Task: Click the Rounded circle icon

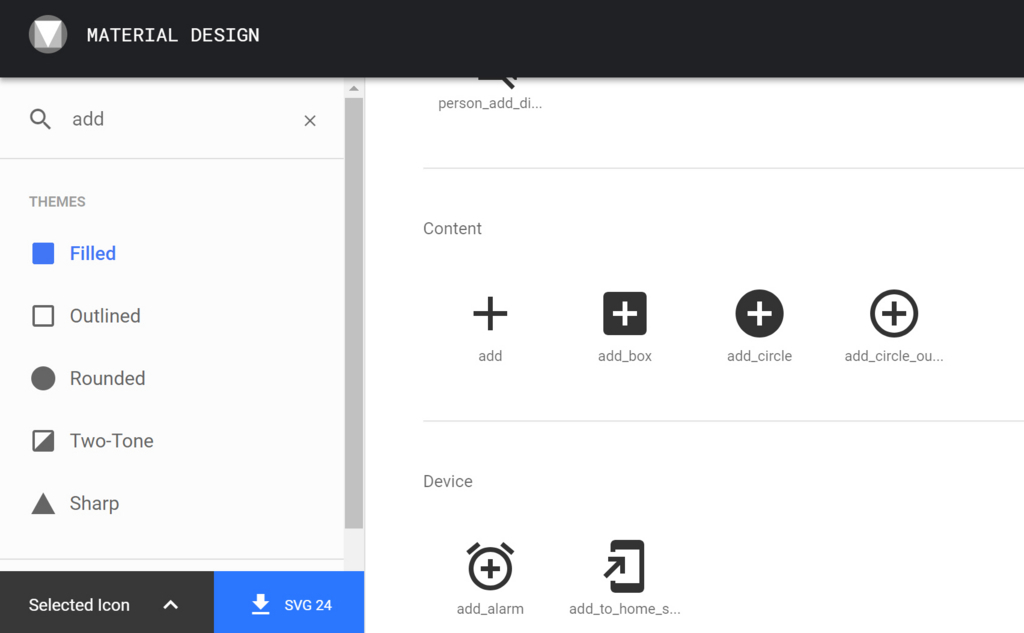Action: click(43, 378)
